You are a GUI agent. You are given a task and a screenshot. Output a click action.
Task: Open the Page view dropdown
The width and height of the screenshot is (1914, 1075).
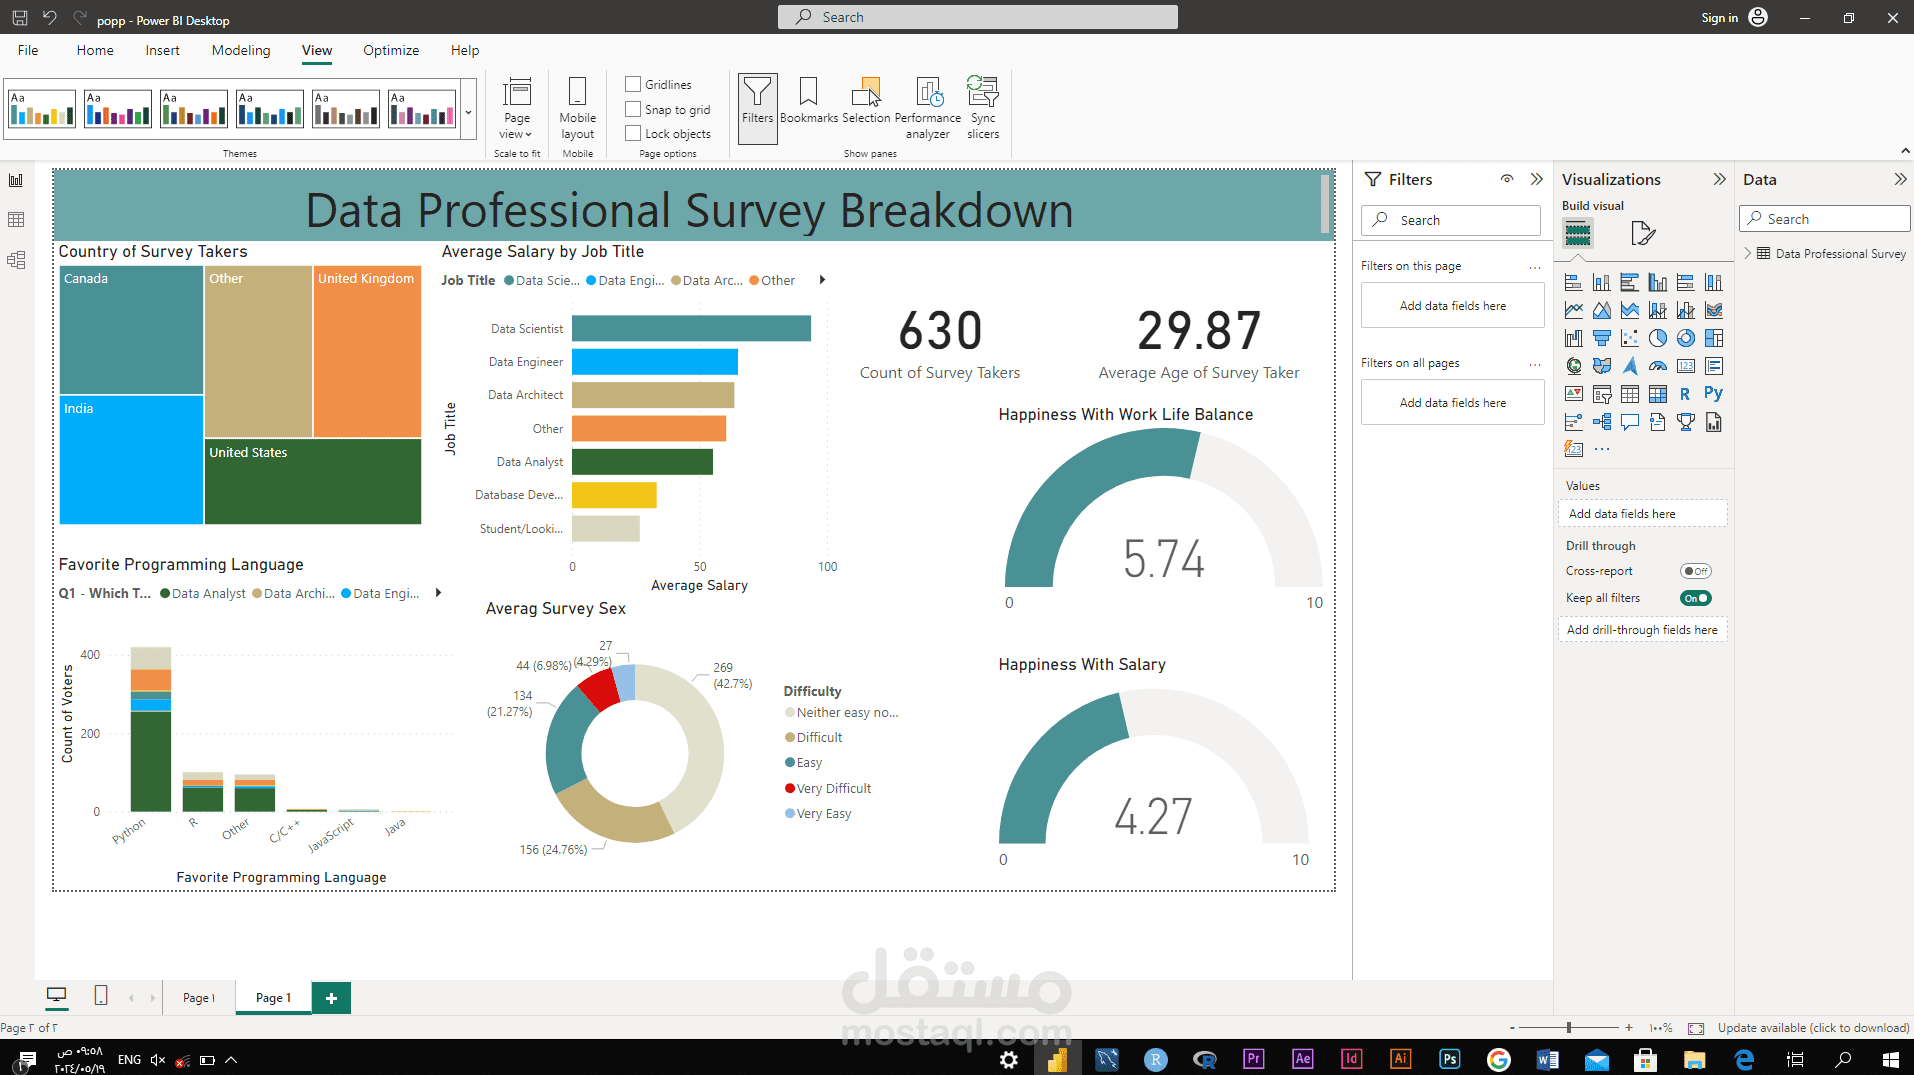(517, 108)
